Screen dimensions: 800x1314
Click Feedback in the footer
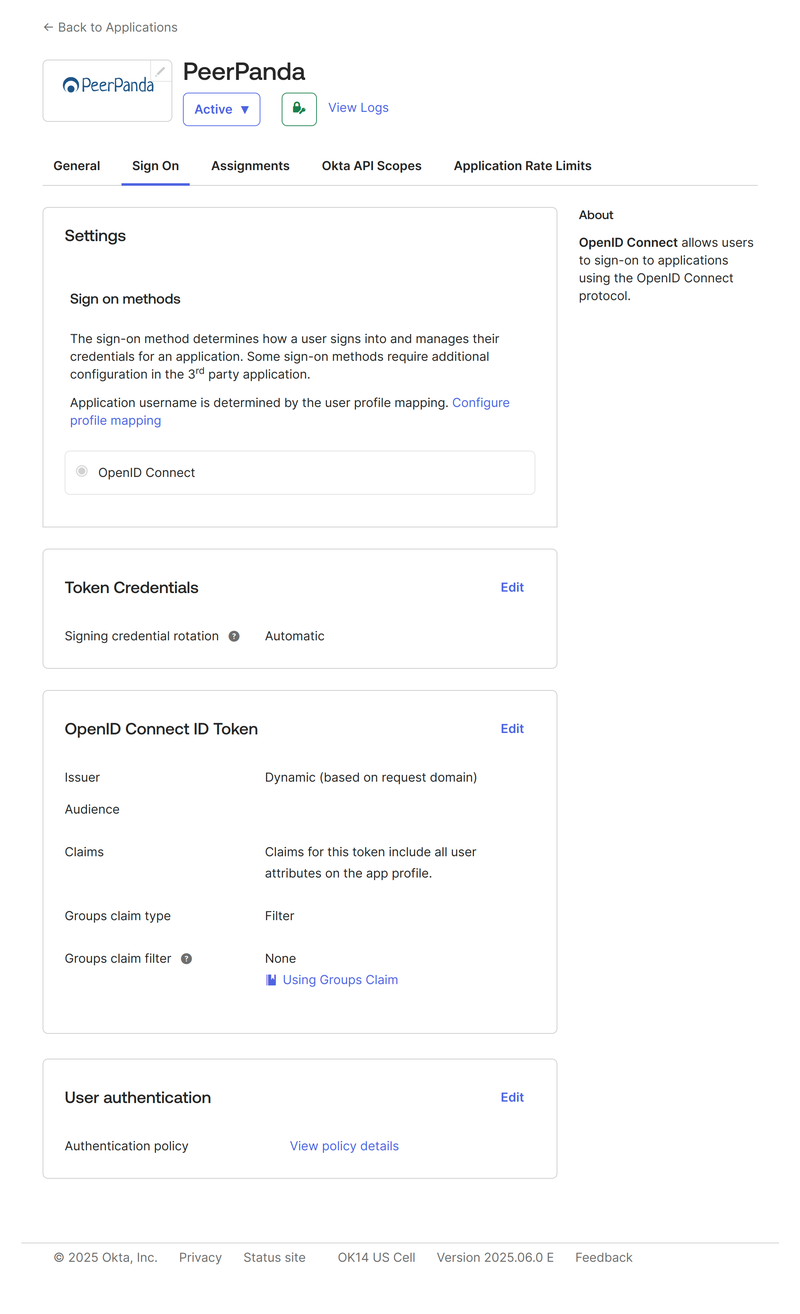pyautogui.click(x=603, y=1257)
